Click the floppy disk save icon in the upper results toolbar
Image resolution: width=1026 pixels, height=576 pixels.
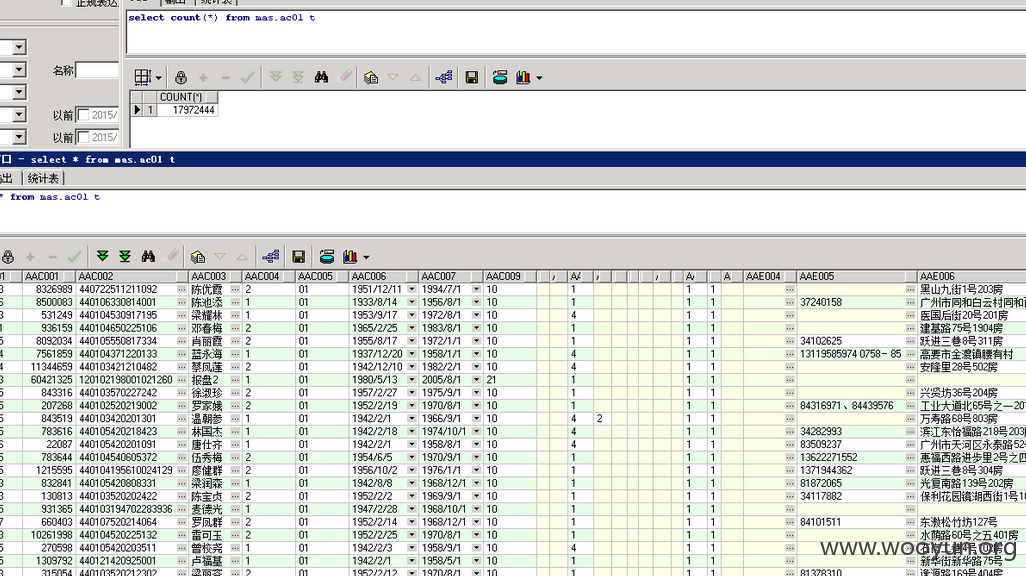click(x=471, y=77)
